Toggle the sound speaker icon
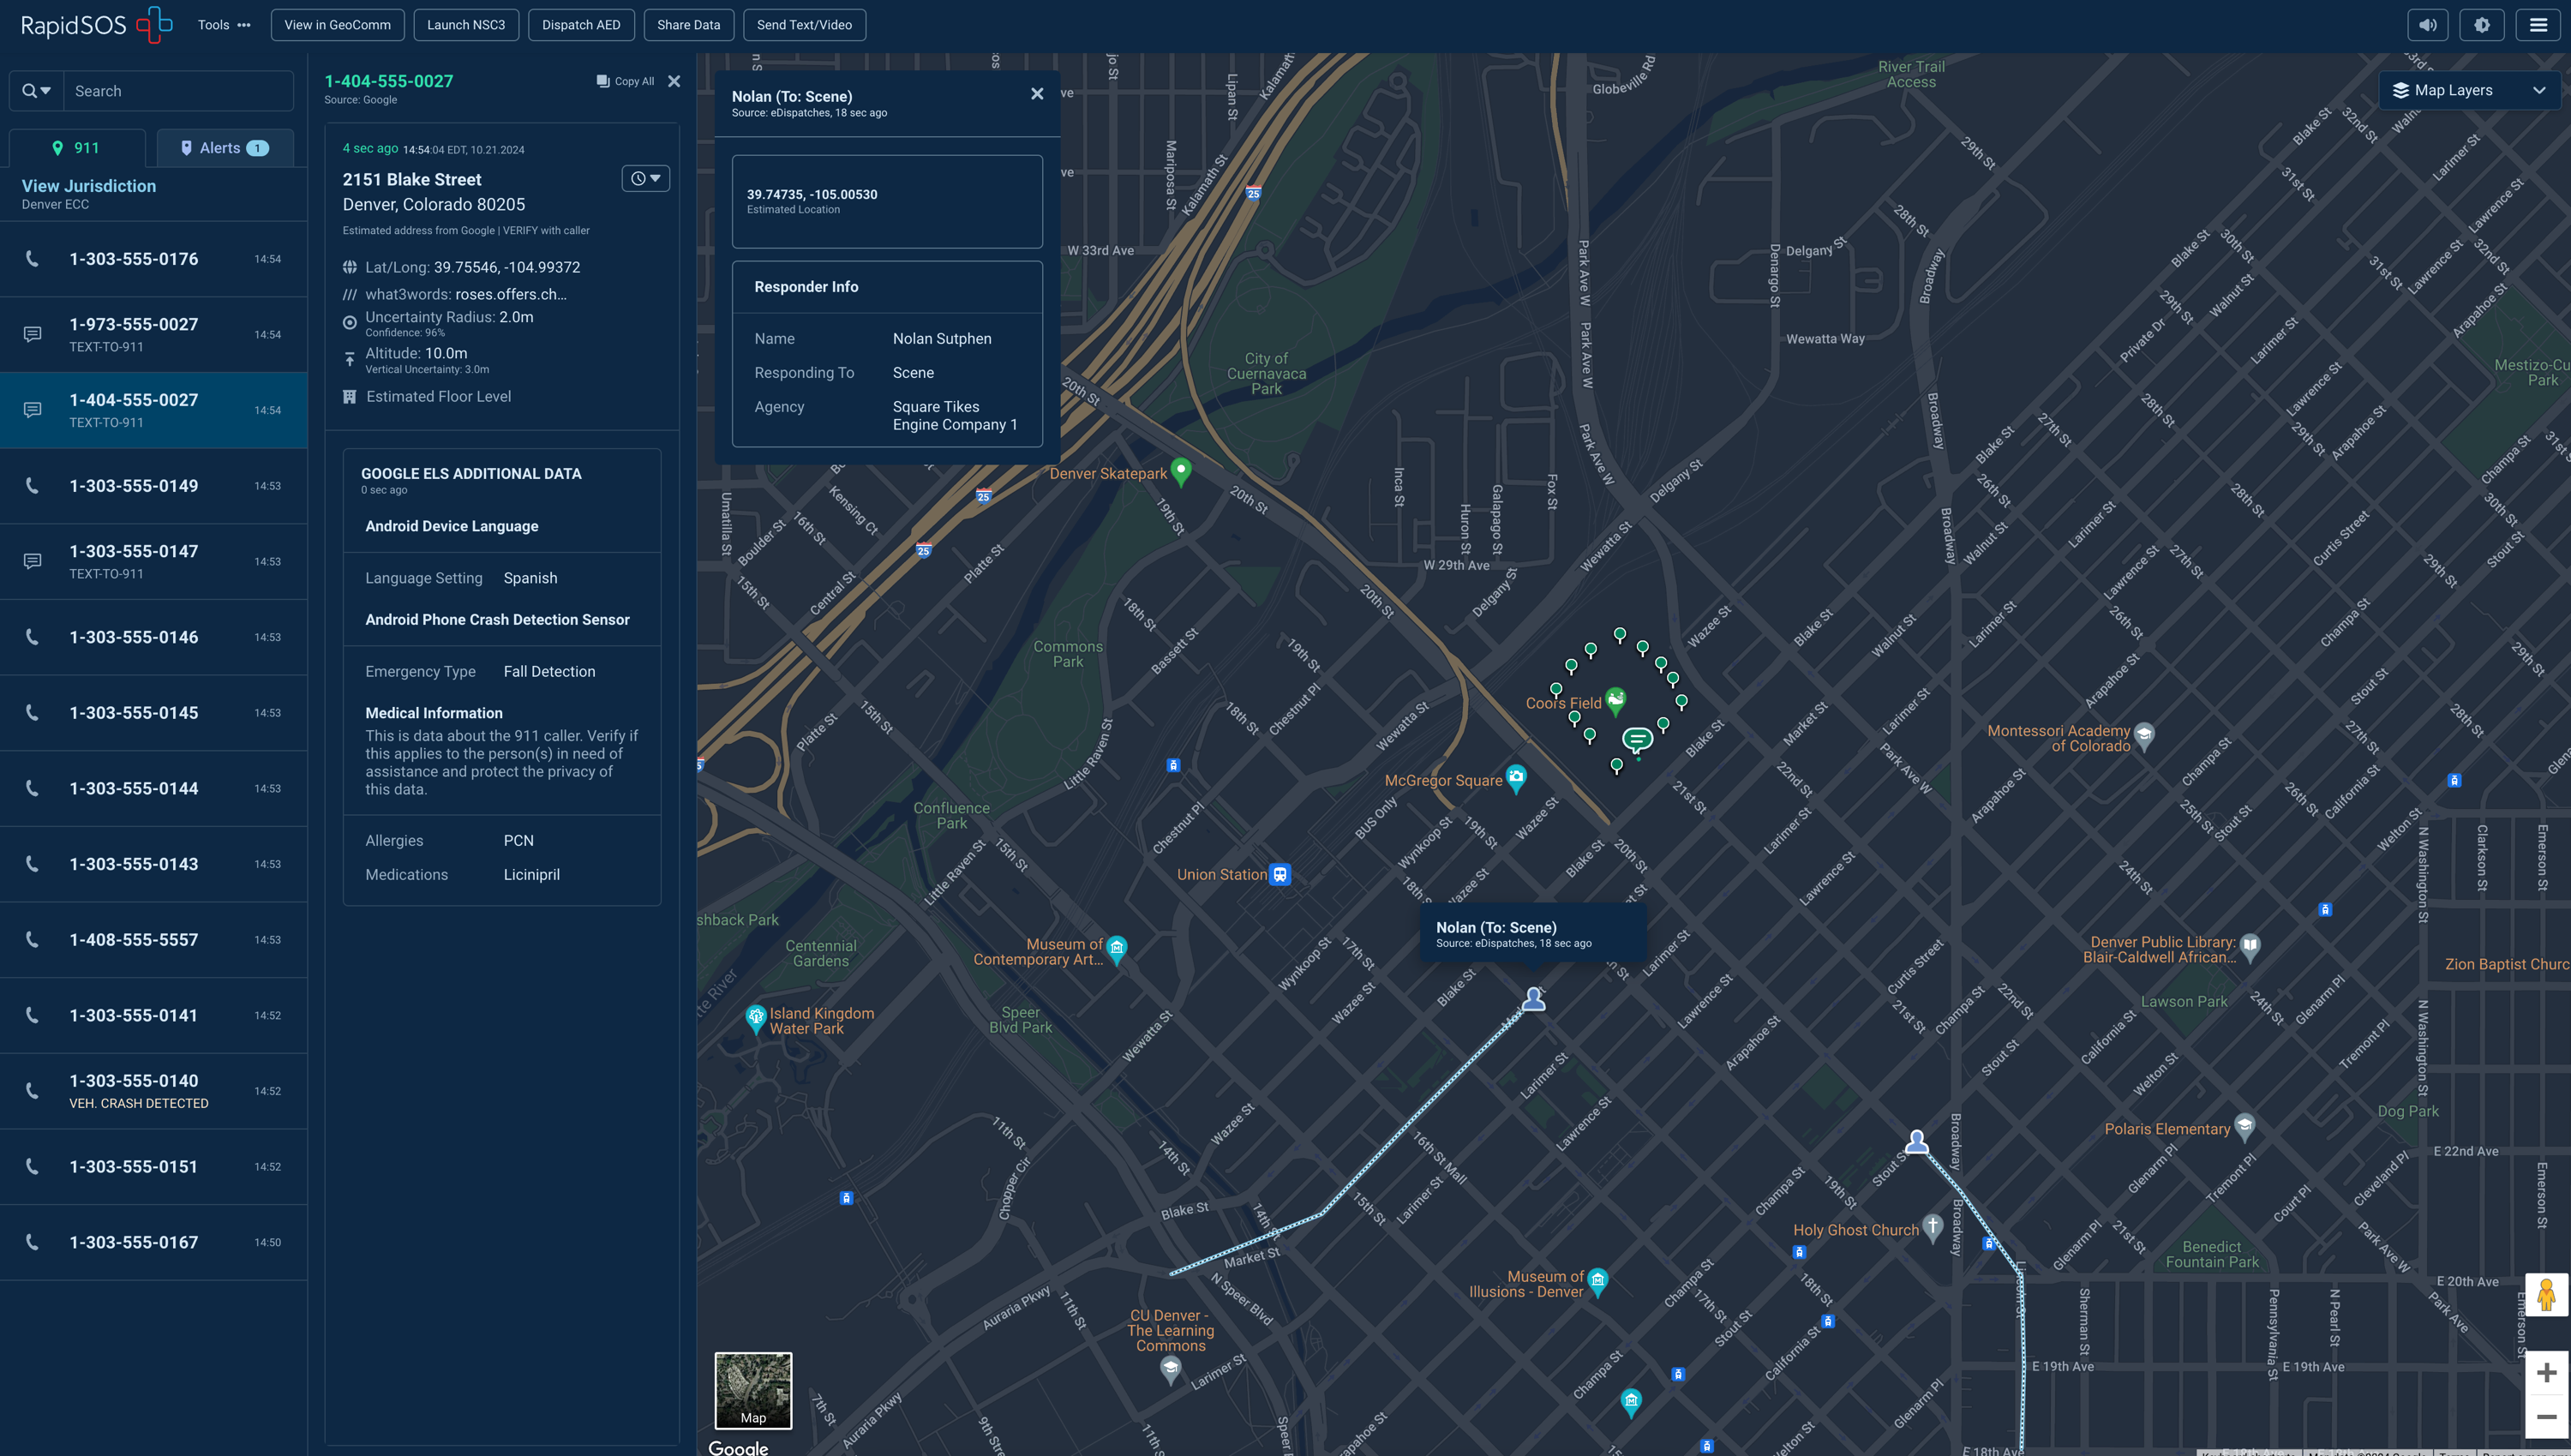The height and width of the screenshot is (1456, 2571). pos(2427,25)
